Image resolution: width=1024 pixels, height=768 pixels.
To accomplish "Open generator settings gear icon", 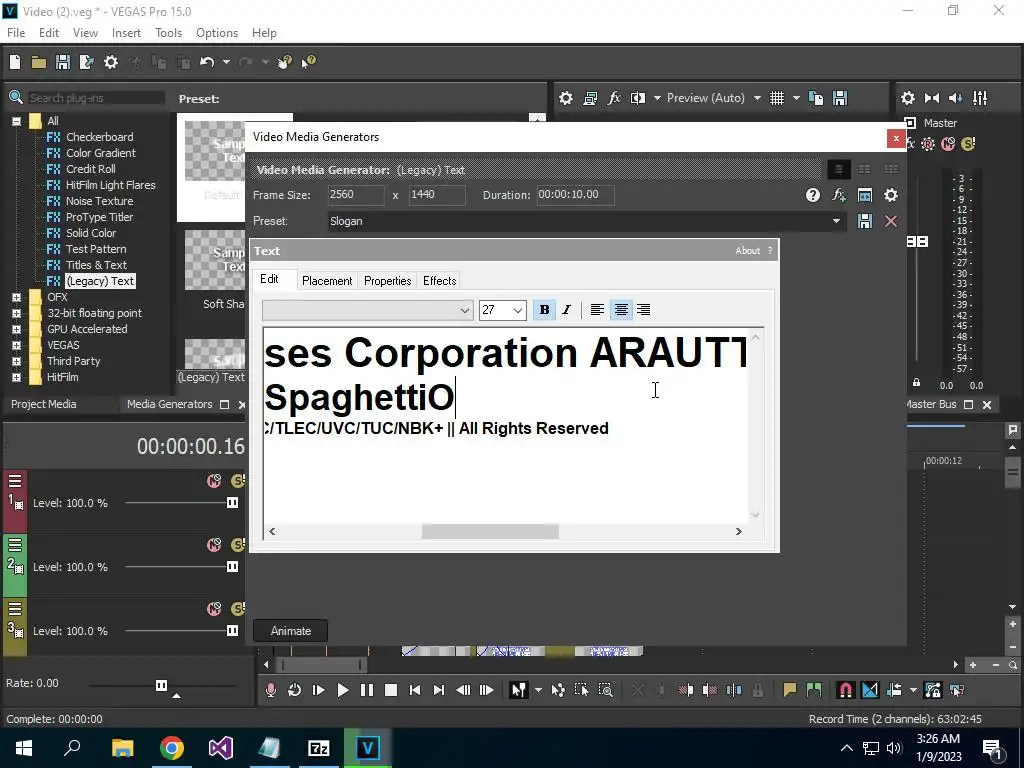I will (x=891, y=195).
